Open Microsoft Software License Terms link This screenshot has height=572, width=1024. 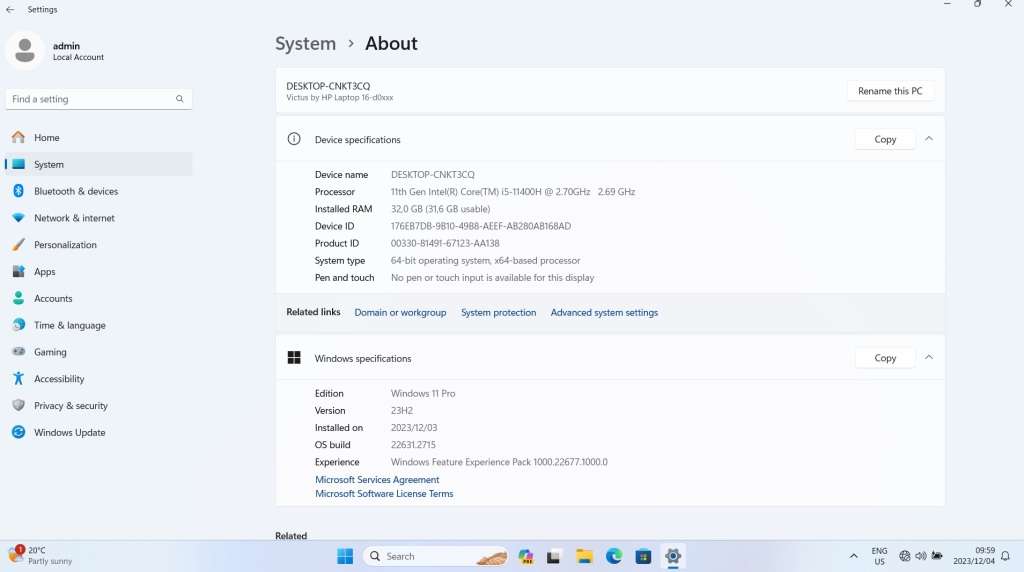click(384, 494)
